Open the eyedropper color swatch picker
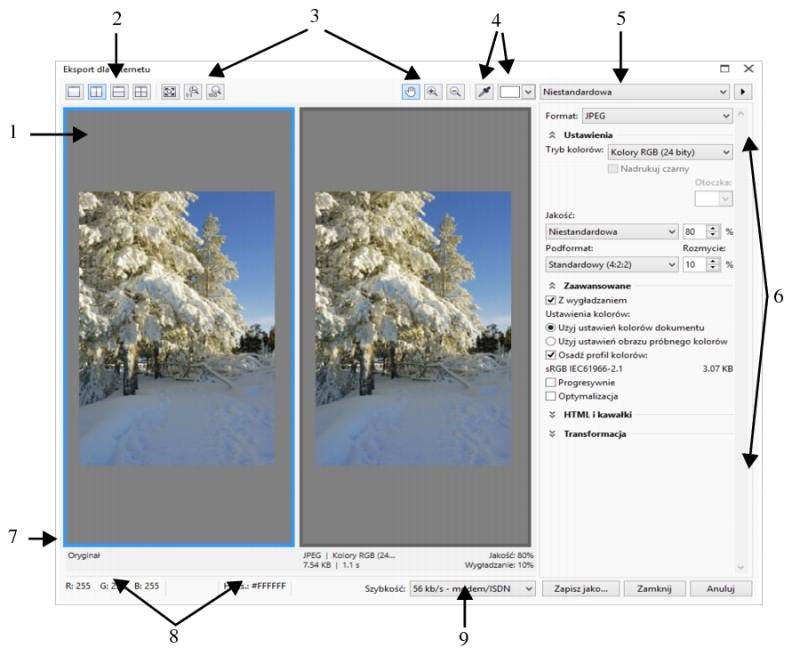Image resolution: width=800 pixels, height=664 pixels. tap(517, 91)
